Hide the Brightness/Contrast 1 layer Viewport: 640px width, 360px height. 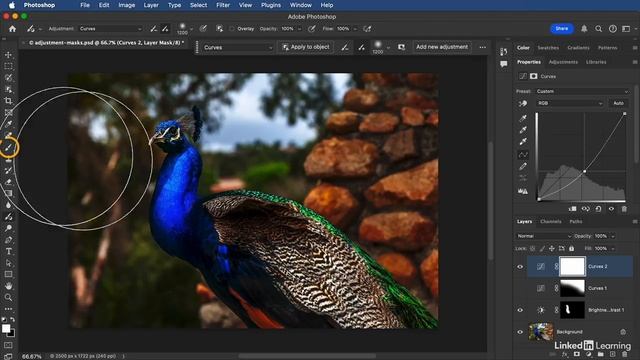(520, 310)
